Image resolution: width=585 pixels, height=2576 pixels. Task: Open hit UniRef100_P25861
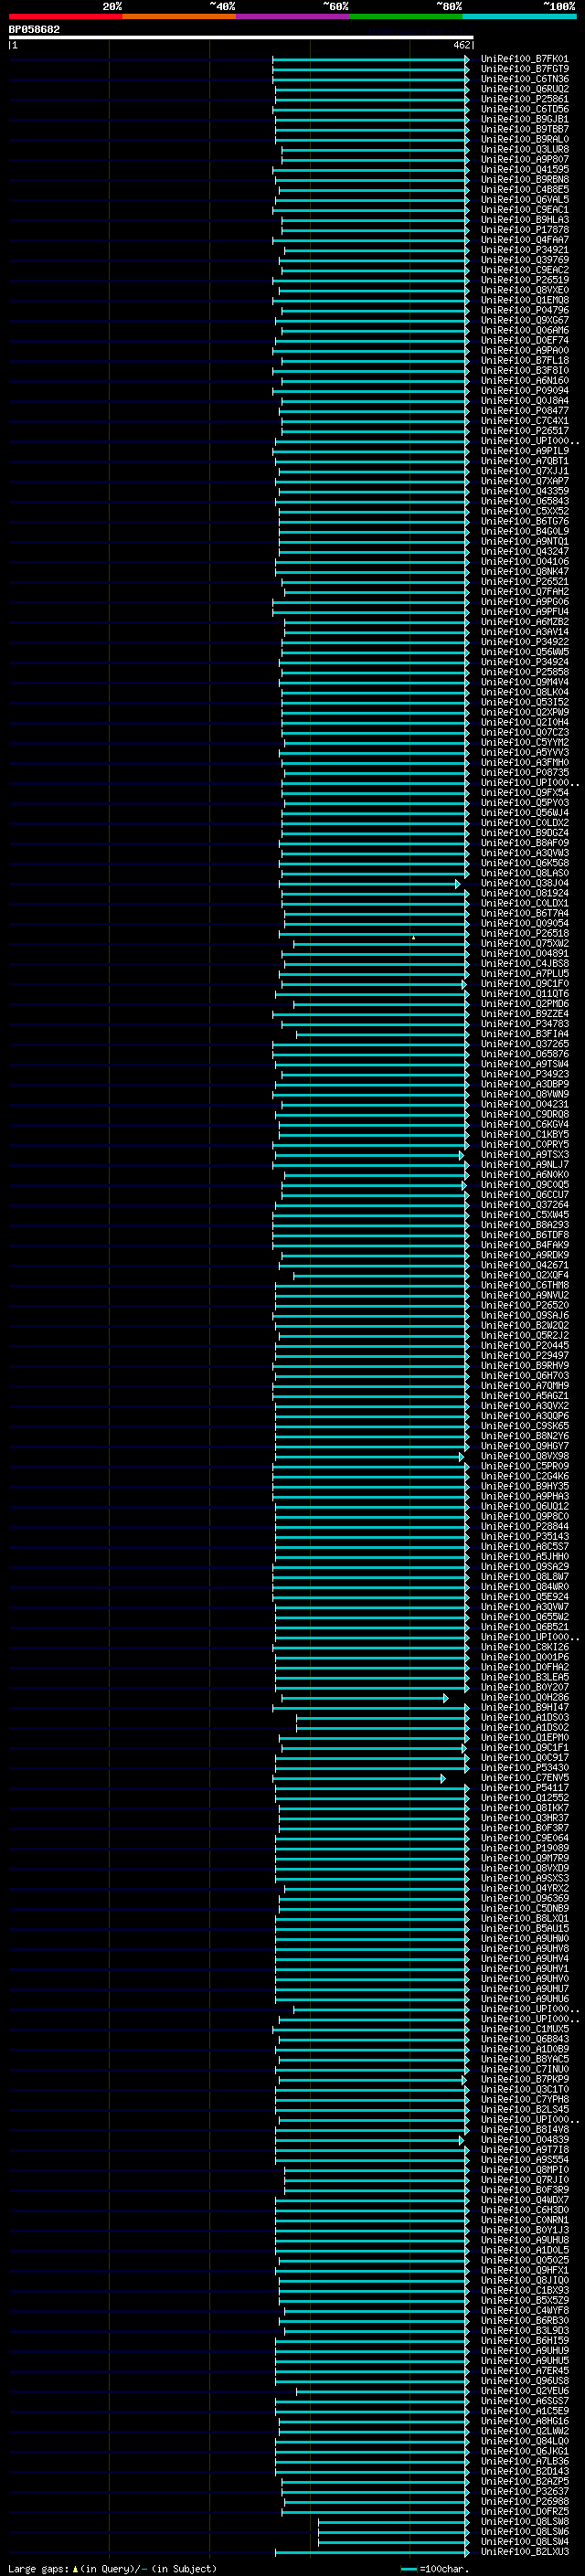coord(525,99)
